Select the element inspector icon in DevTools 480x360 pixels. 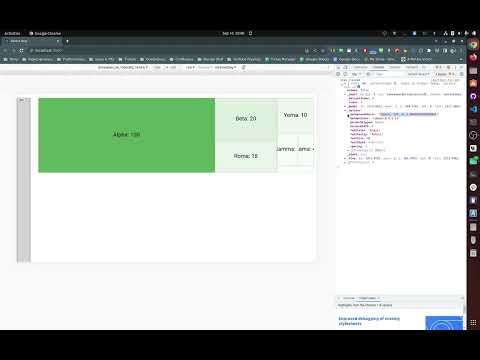(x=339, y=67)
